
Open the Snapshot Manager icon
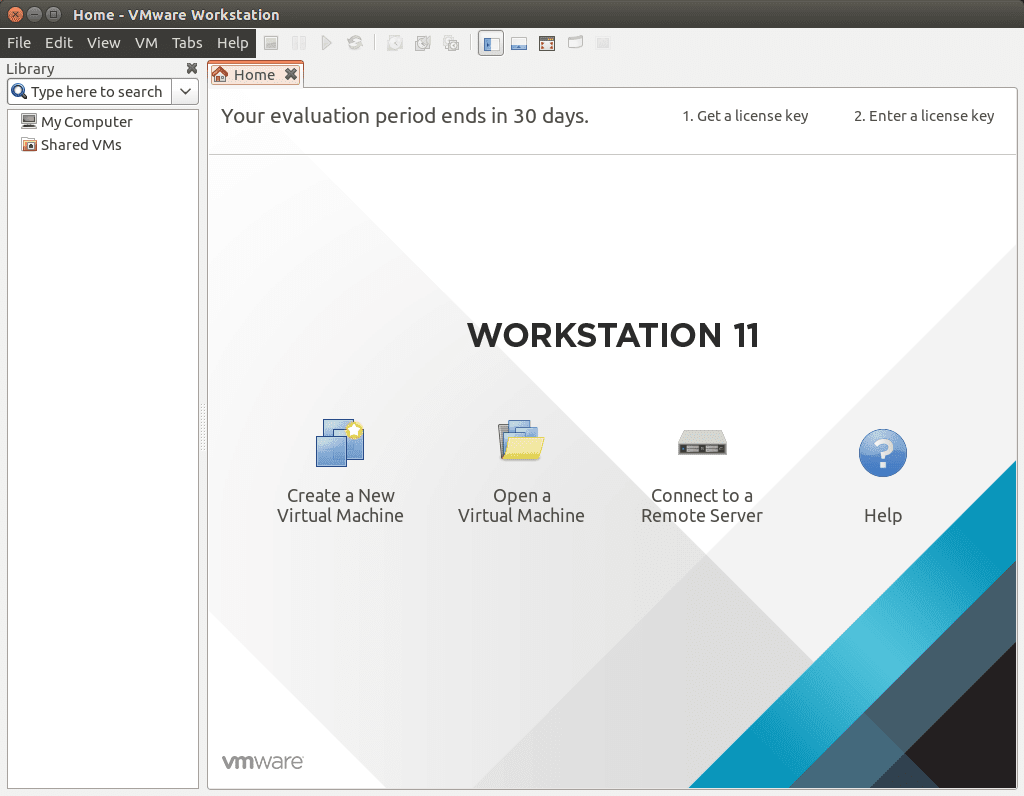click(x=451, y=43)
